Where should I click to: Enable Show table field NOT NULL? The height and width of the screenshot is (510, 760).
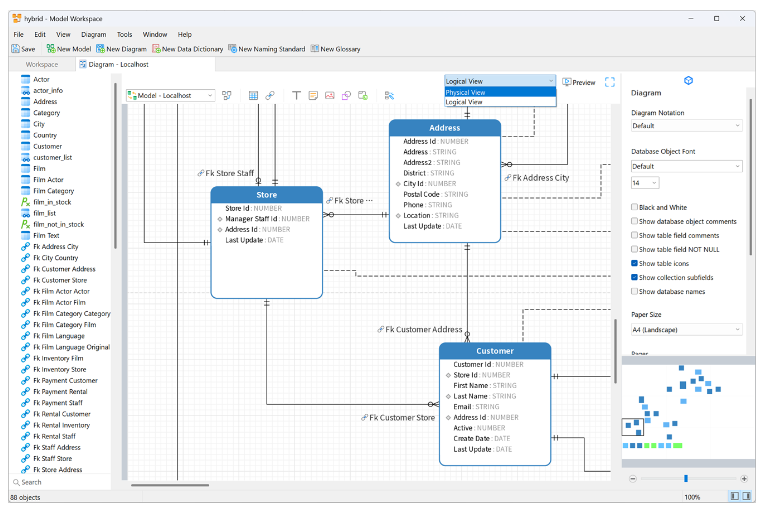[634, 249]
